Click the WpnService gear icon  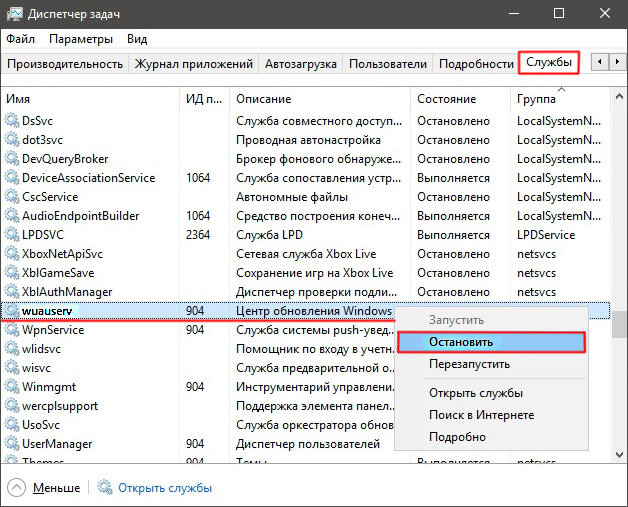[12, 330]
